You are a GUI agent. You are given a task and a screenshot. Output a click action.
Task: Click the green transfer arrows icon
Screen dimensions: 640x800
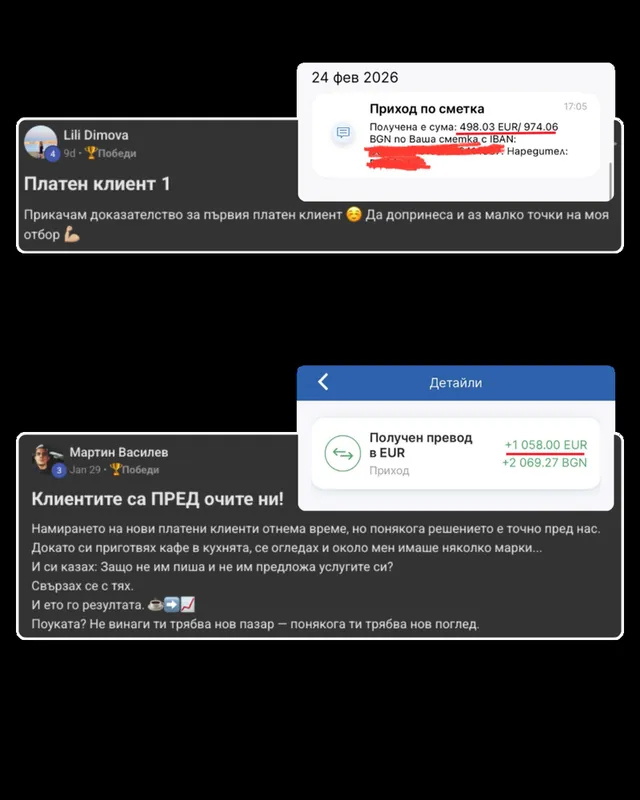coord(342,453)
